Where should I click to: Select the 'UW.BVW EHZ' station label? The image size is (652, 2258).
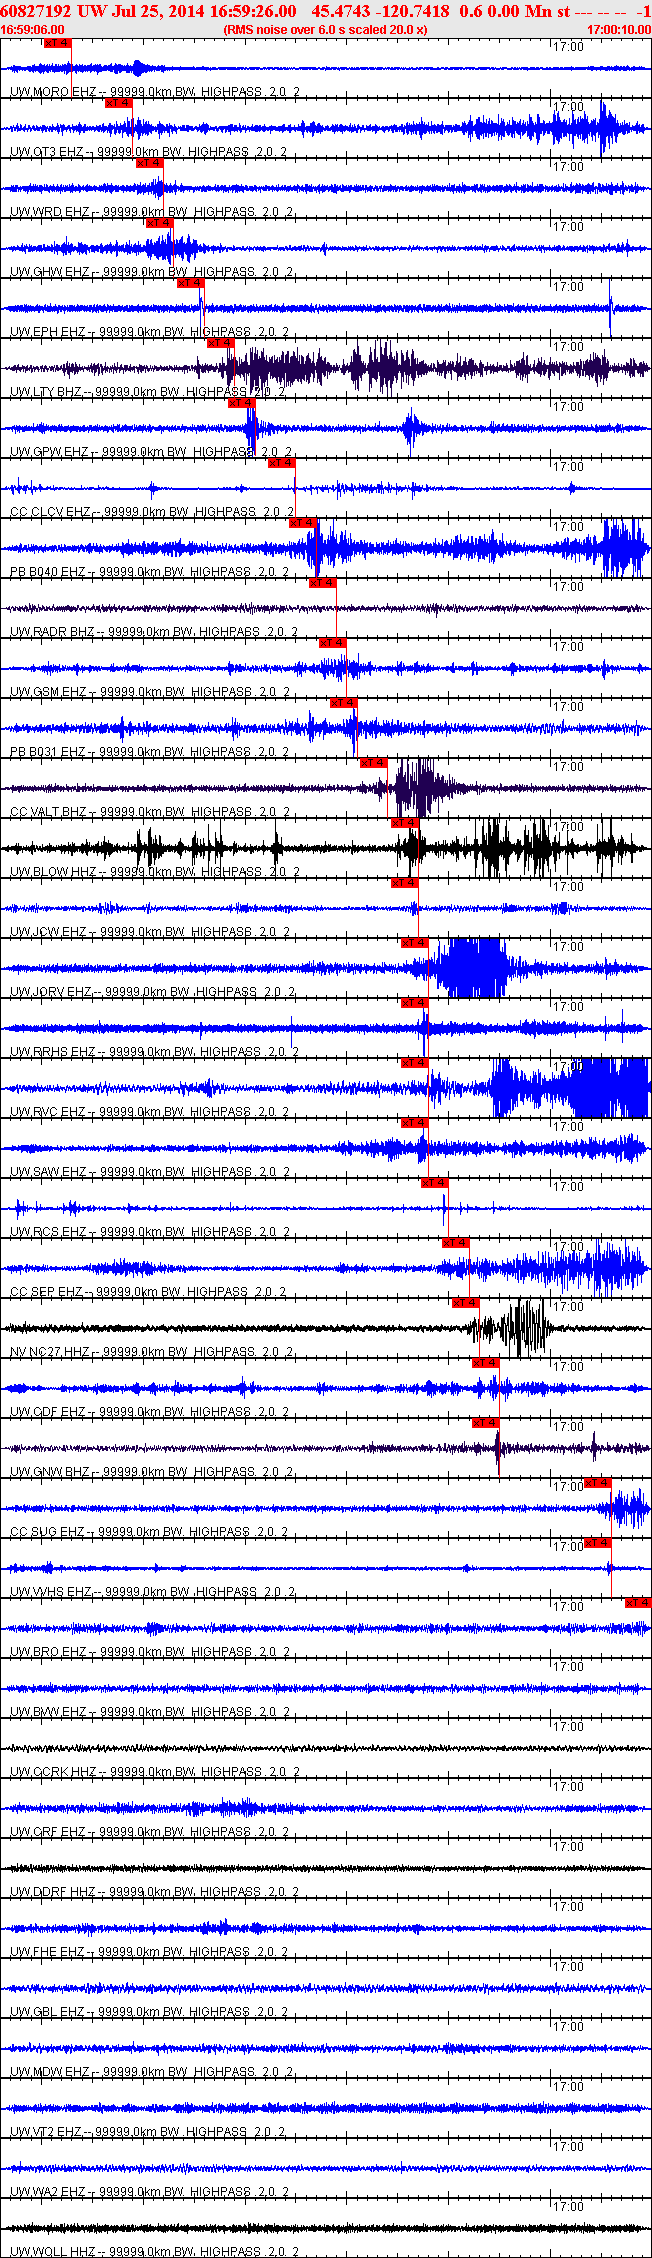tap(48, 1712)
